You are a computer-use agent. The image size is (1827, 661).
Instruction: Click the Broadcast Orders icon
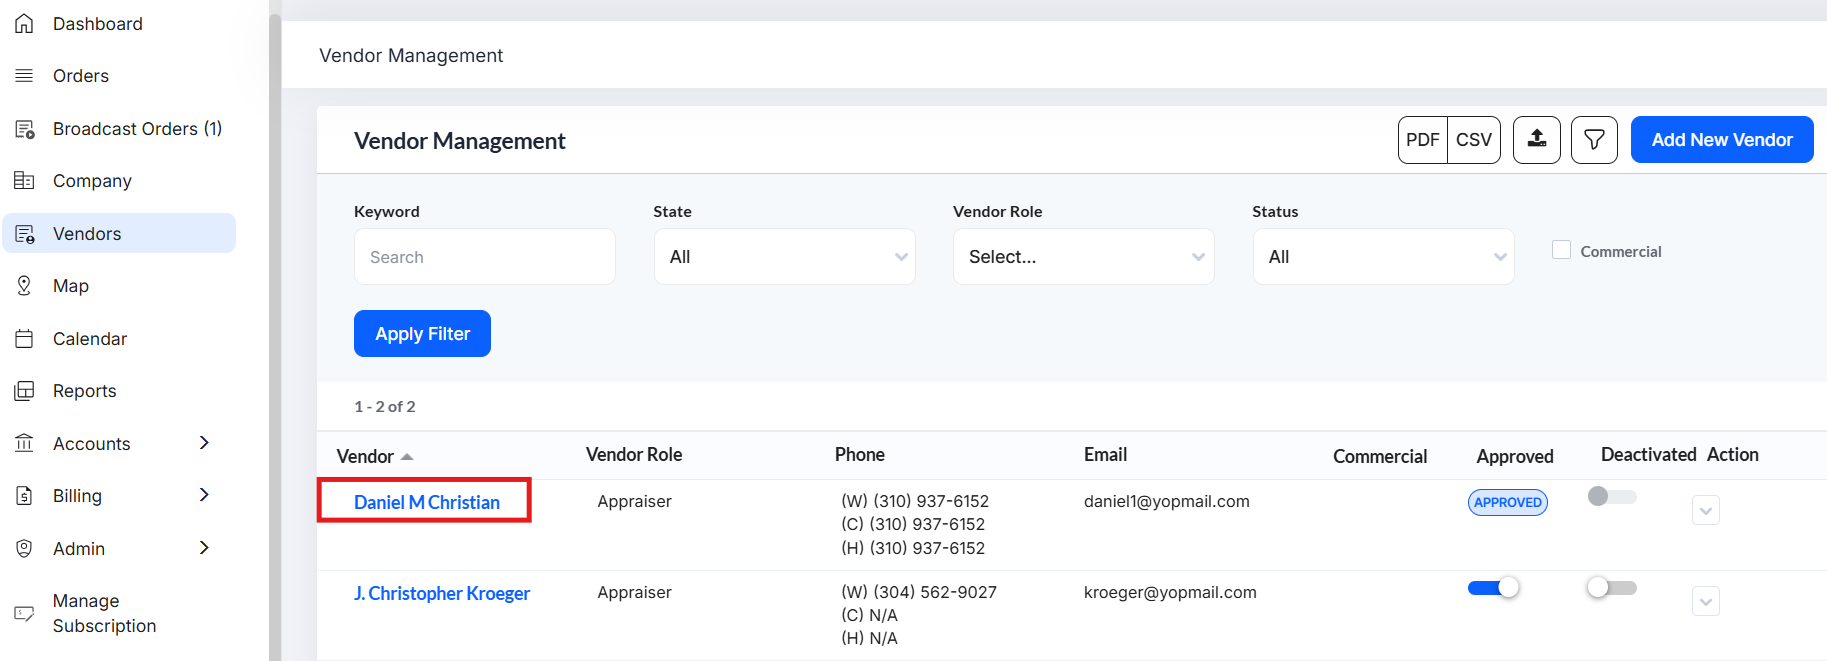tap(24, 129)
